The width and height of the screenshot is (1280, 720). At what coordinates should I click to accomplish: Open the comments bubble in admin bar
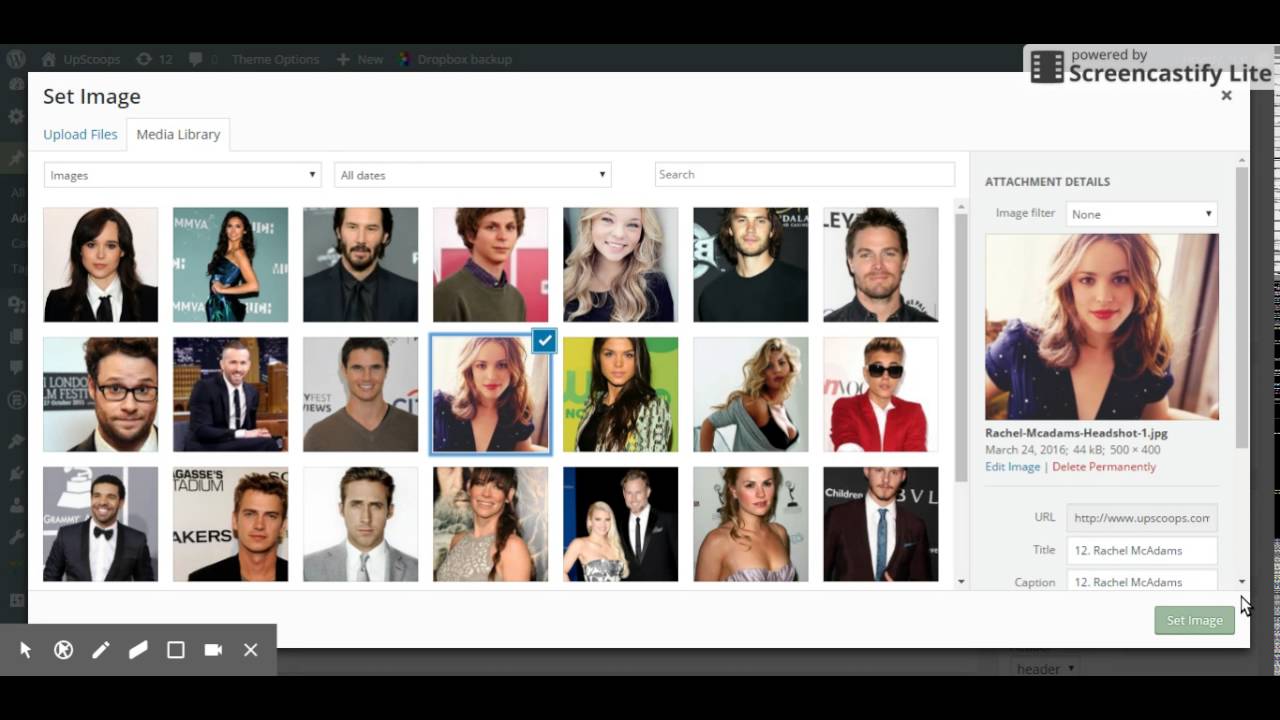click(203, 59)
